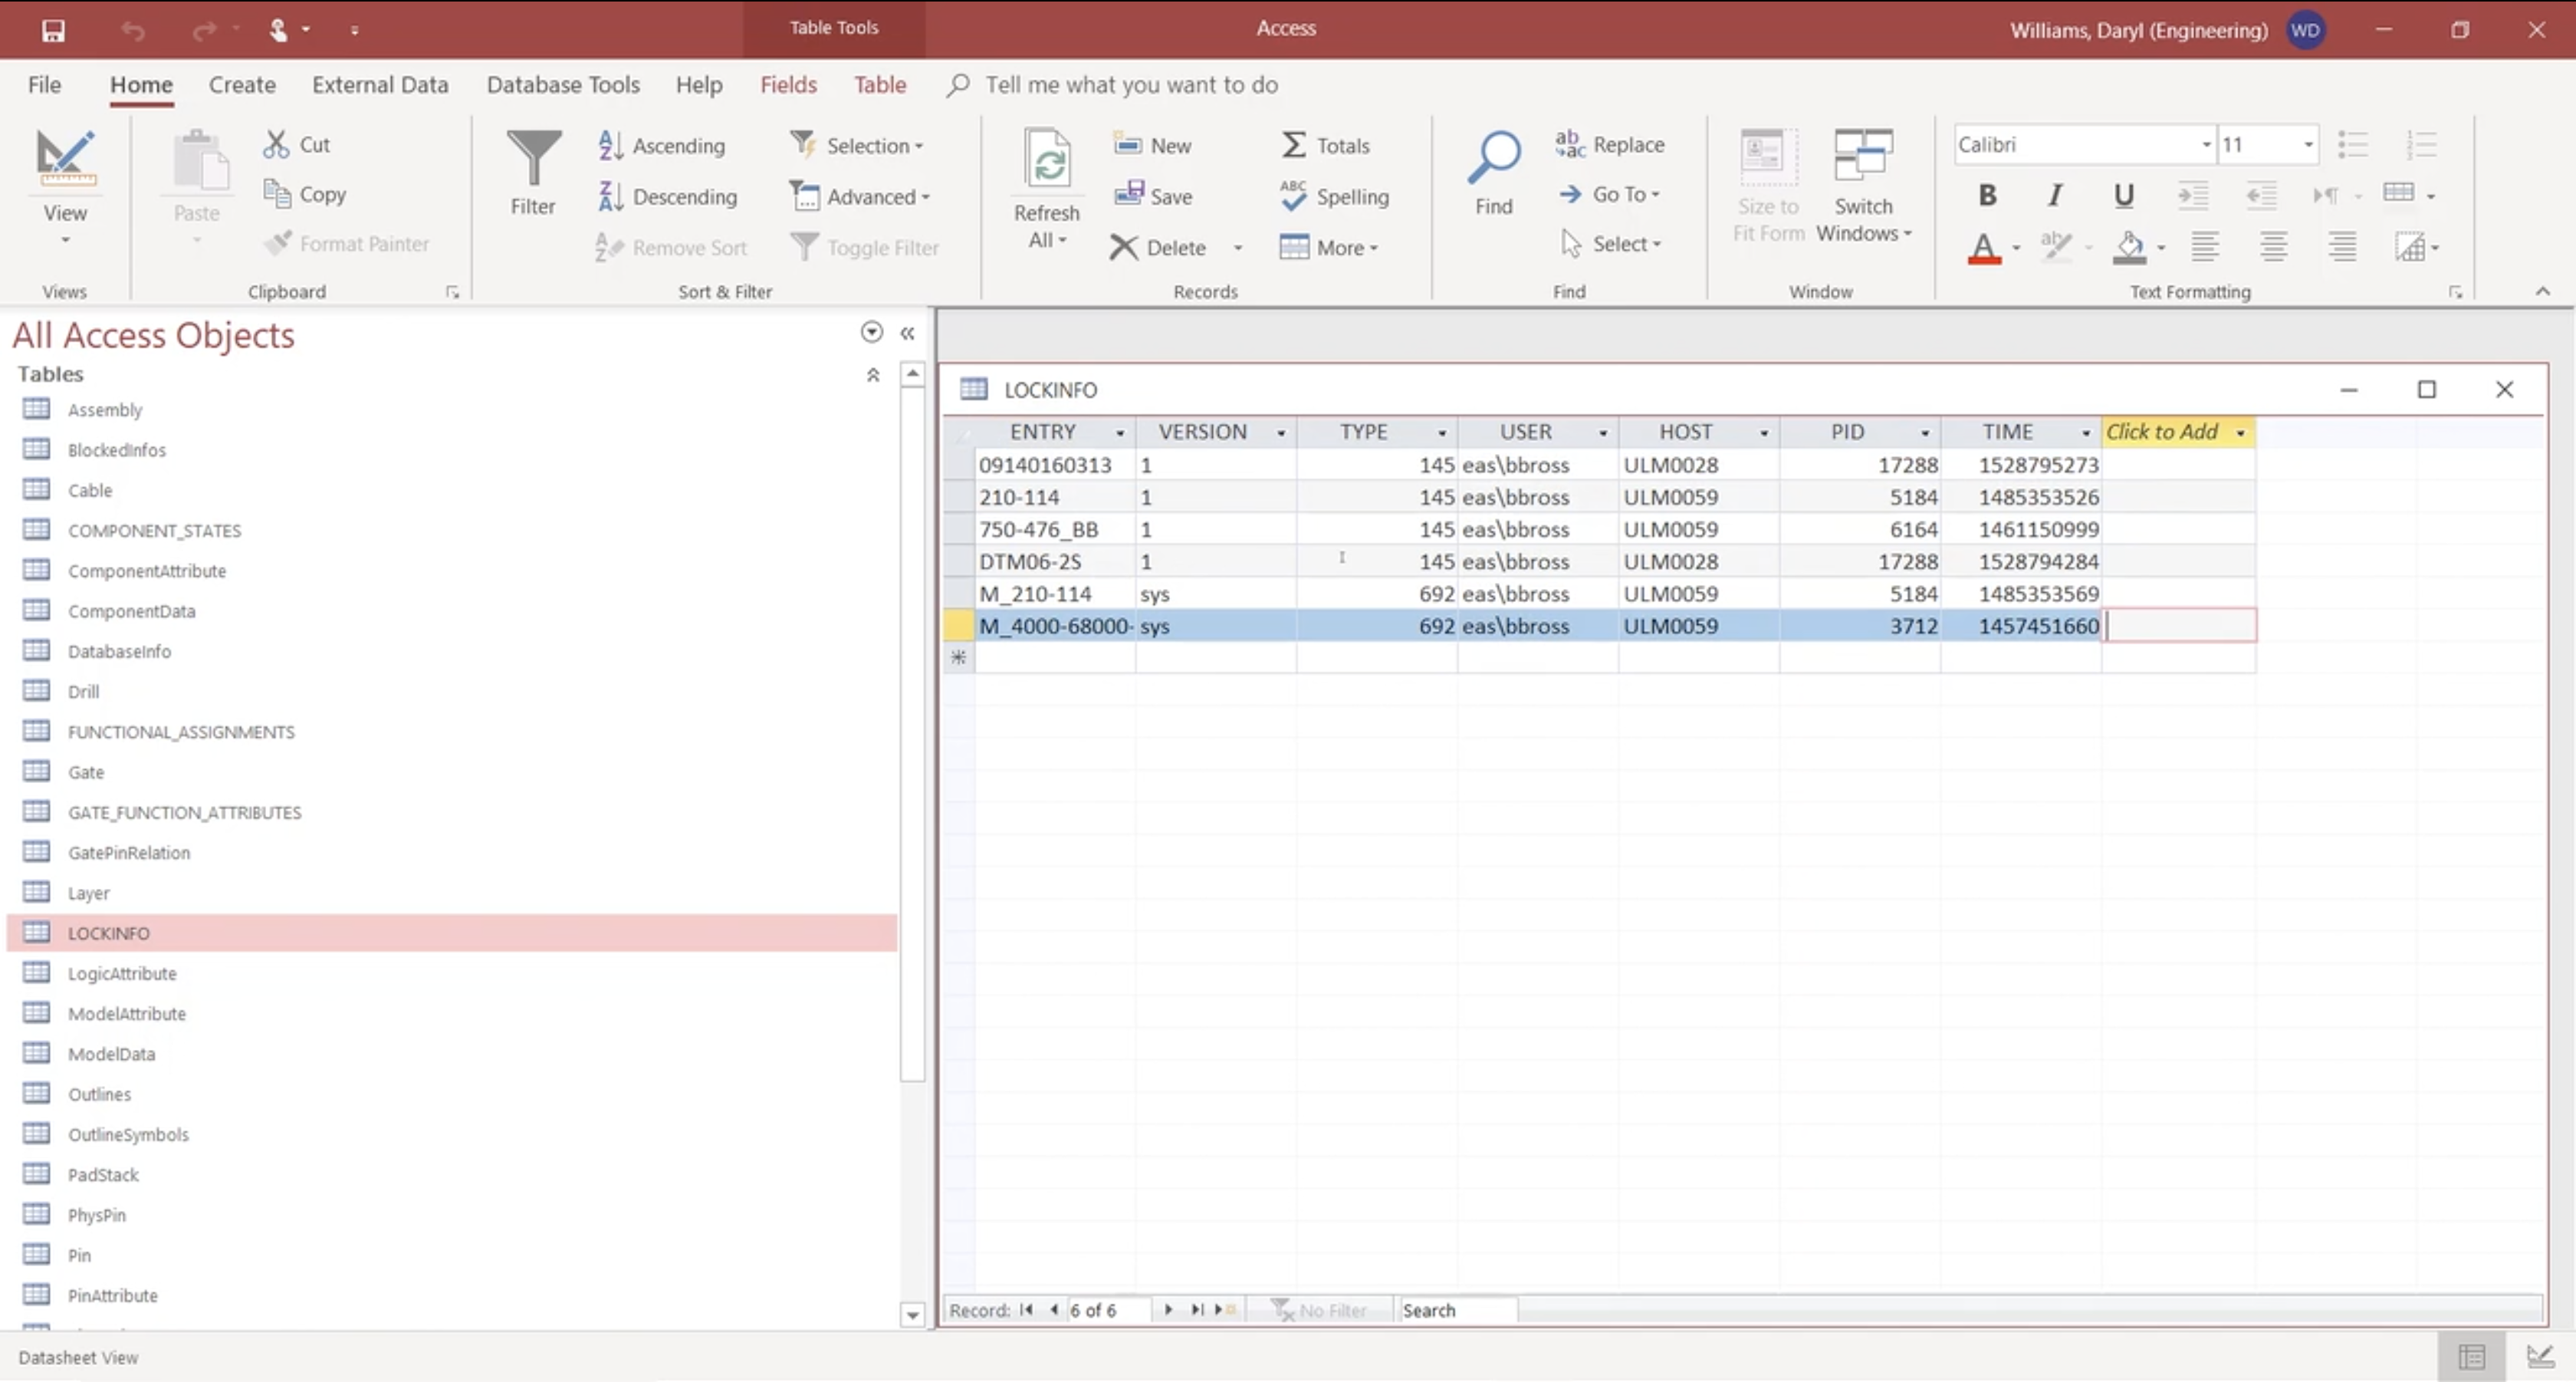Image resolution: width=2576 pixels, height=1382 pixels.
Task: Click the Remove Sort icon
Action: pos(610,247)
